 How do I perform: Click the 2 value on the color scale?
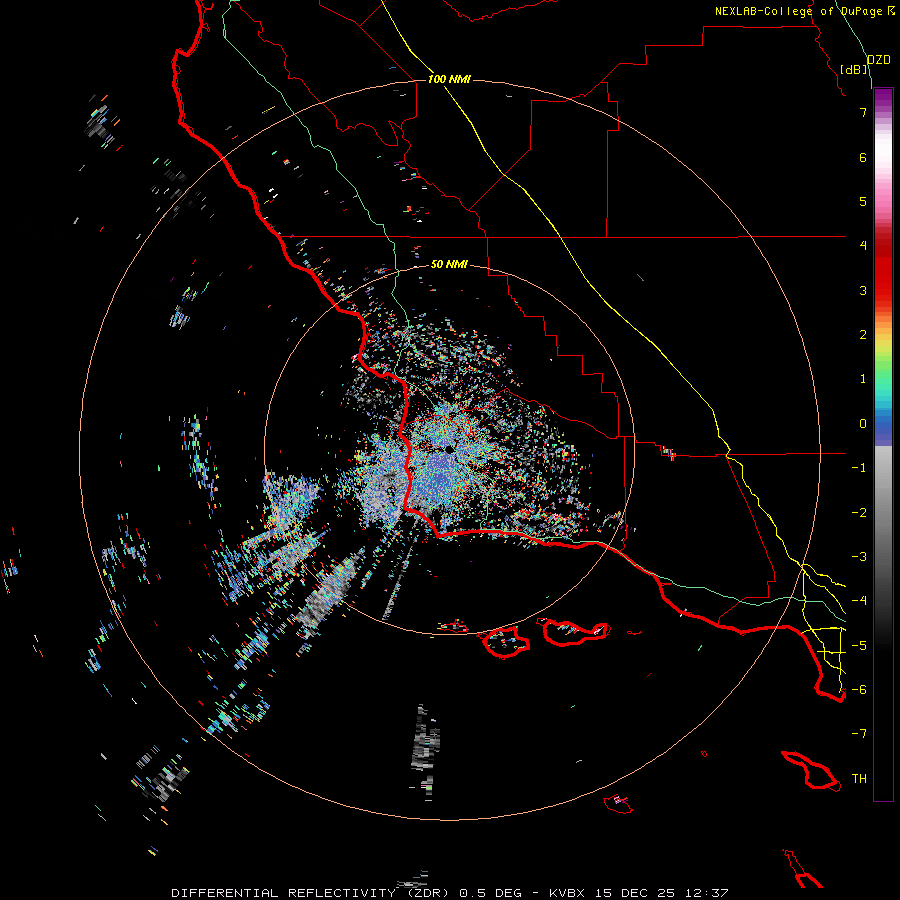[863, 335]
